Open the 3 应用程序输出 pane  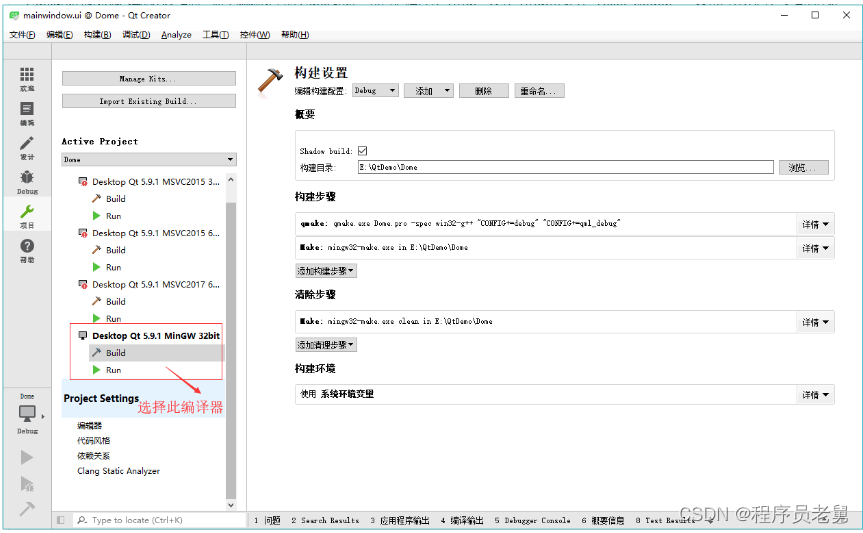point(400,520)
